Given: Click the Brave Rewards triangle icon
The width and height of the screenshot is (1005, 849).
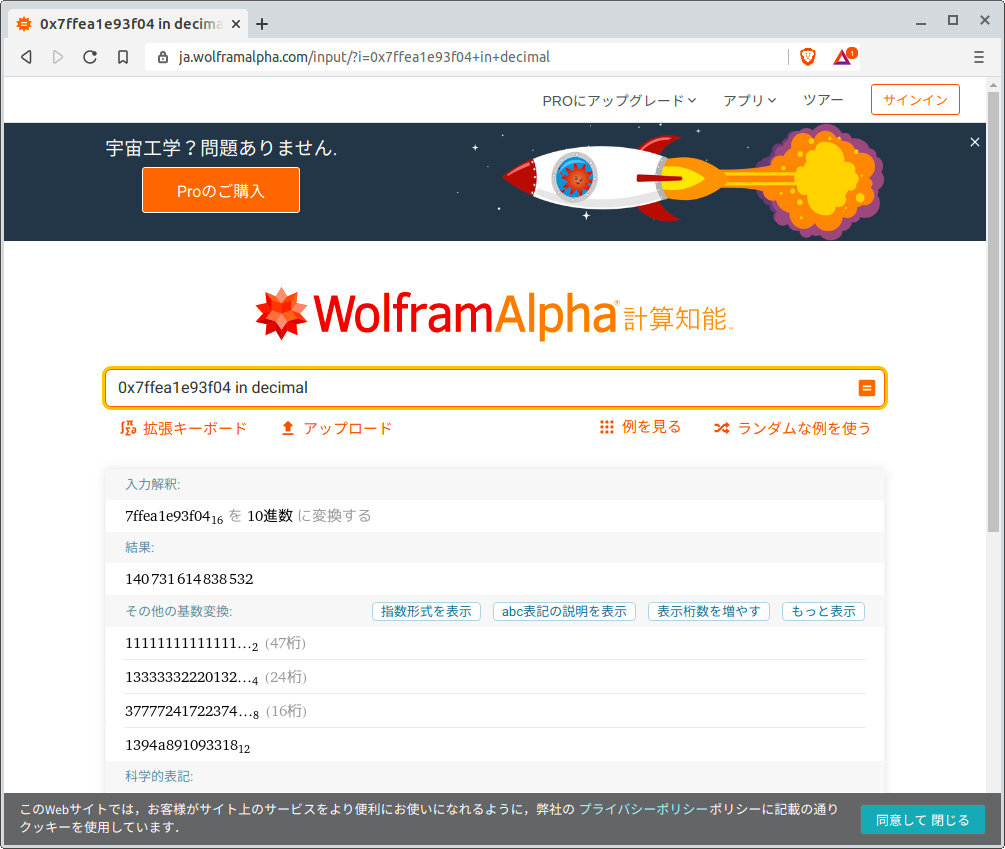Looking at the screenshot, I should click(x=845, y=57).
